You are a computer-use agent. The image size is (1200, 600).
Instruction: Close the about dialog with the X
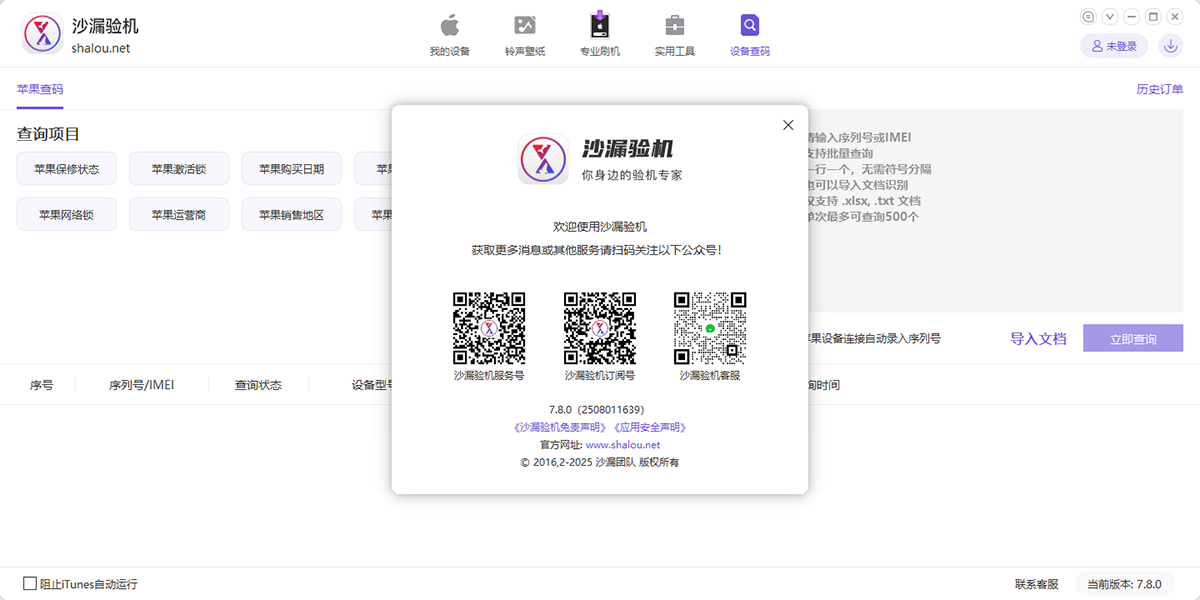point(788,125)
